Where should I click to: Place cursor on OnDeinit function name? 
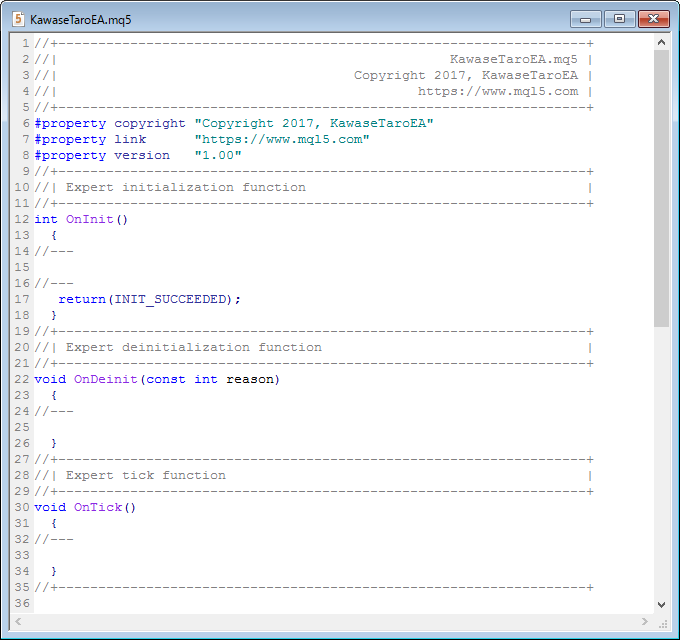click(106, 379)
